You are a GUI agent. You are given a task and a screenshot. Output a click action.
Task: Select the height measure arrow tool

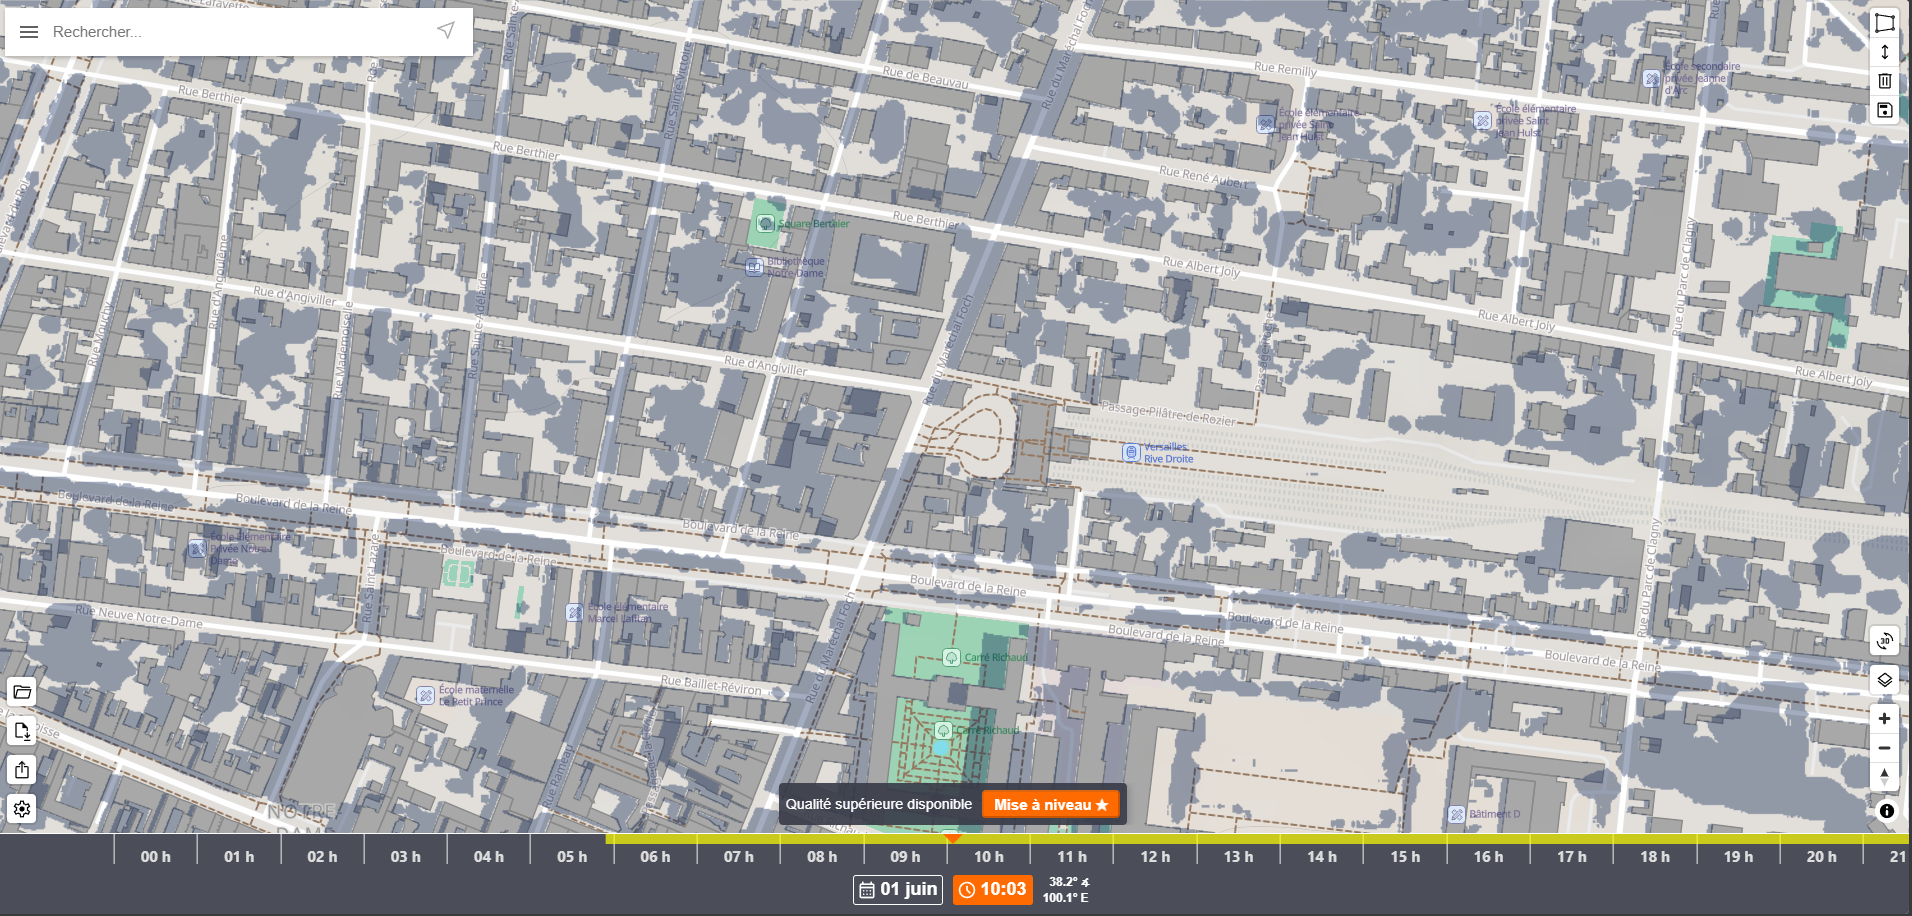[1885, 52]
